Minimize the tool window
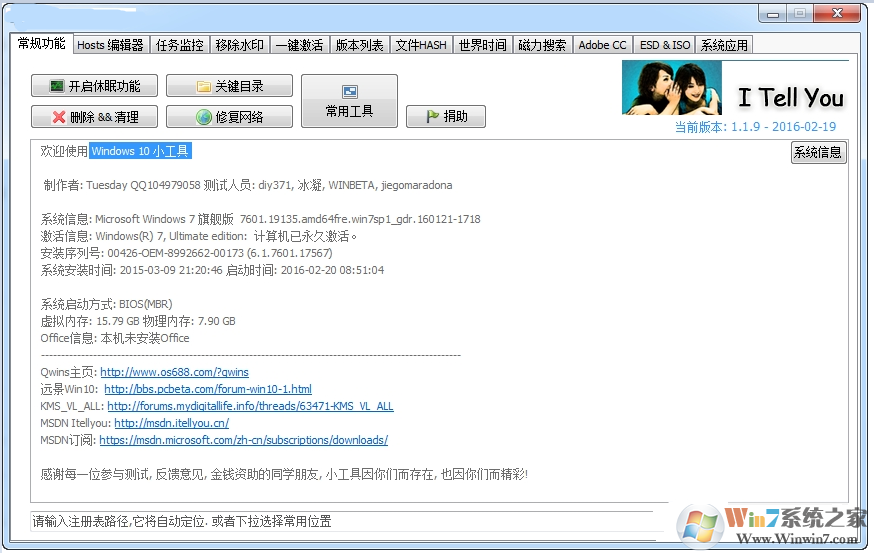 (x=773, y=14)
